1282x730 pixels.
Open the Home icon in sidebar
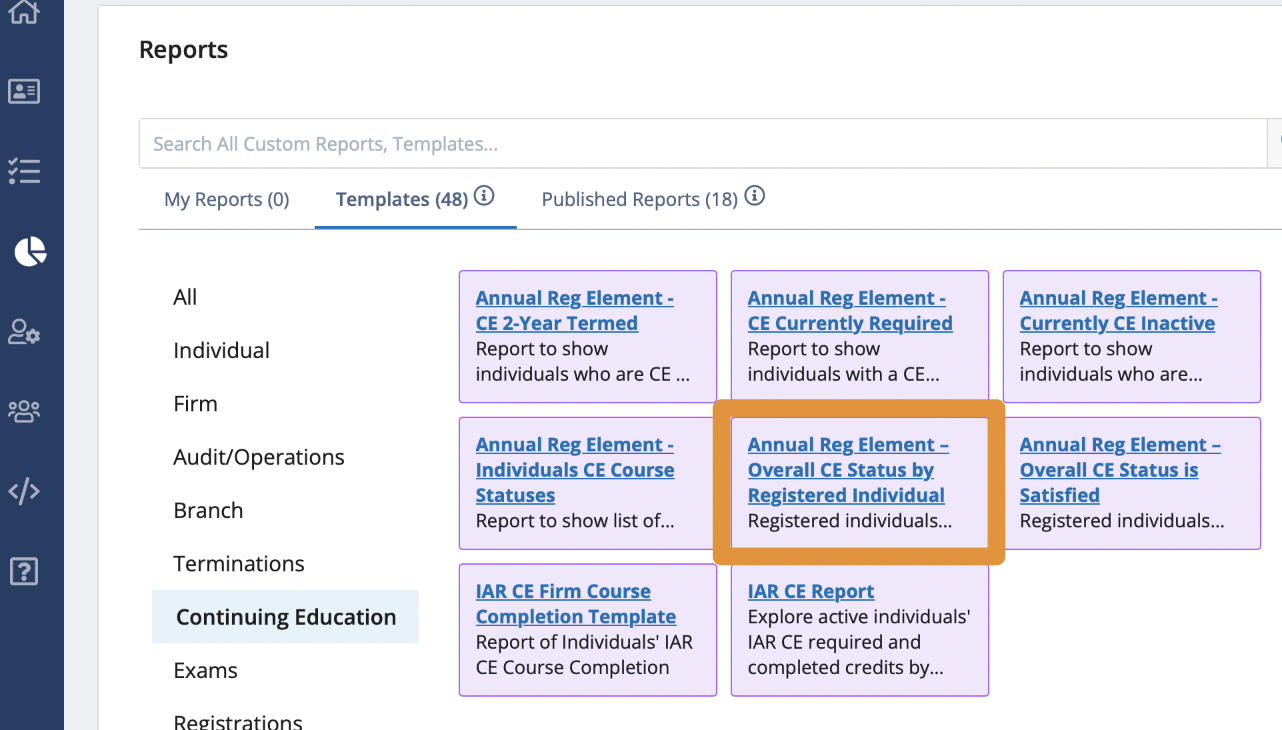click(24, 12)
